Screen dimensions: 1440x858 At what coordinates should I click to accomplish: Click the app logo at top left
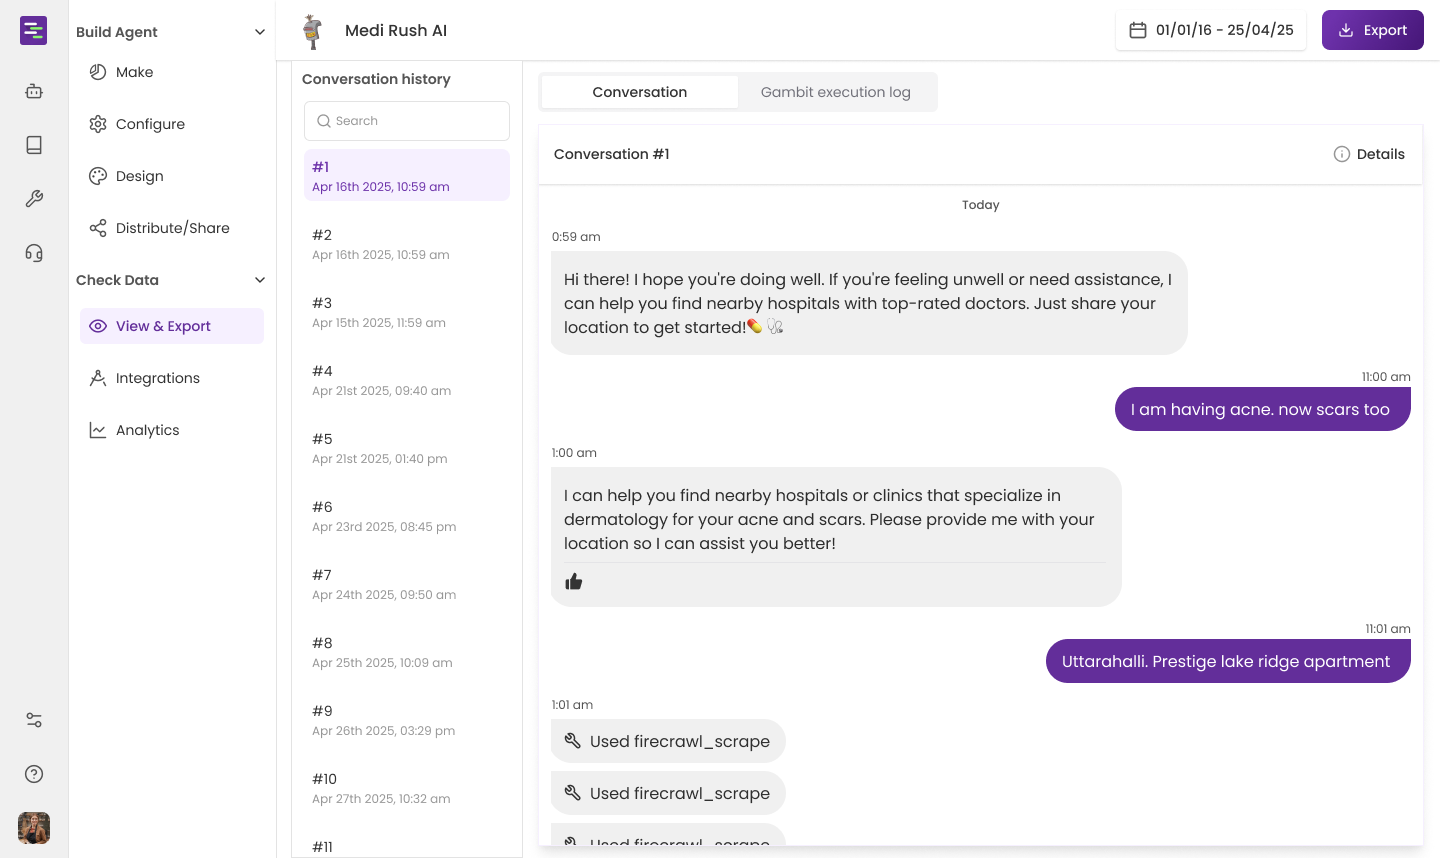[34, 30]
